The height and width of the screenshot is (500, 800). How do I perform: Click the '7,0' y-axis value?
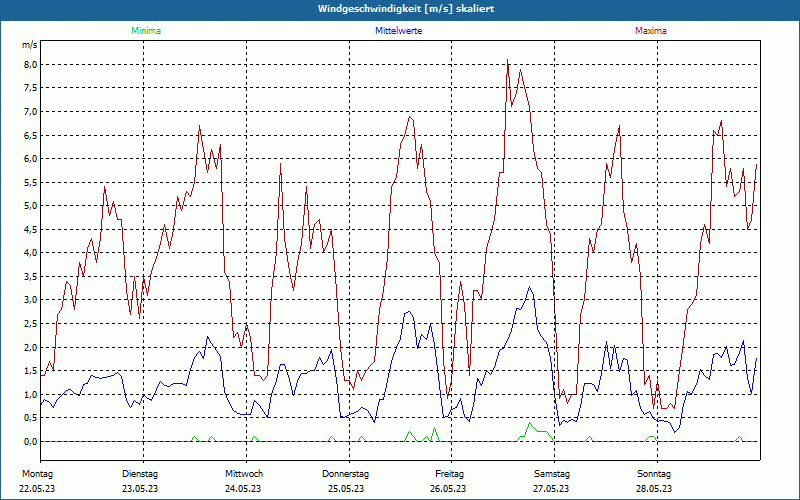pos(31,111)
